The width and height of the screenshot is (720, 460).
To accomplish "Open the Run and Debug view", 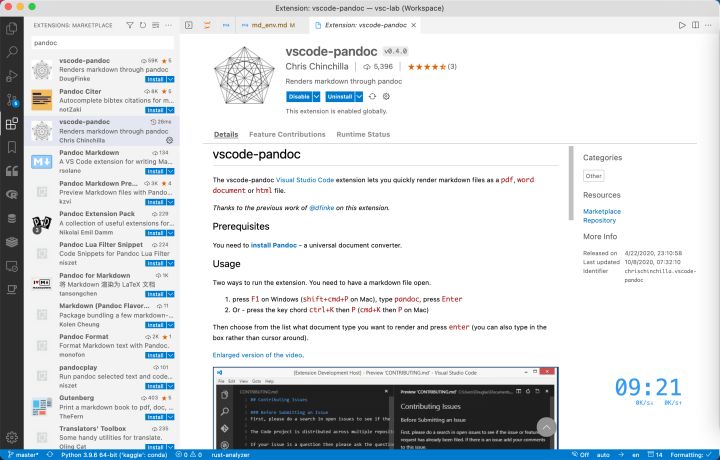I will 11,75.
